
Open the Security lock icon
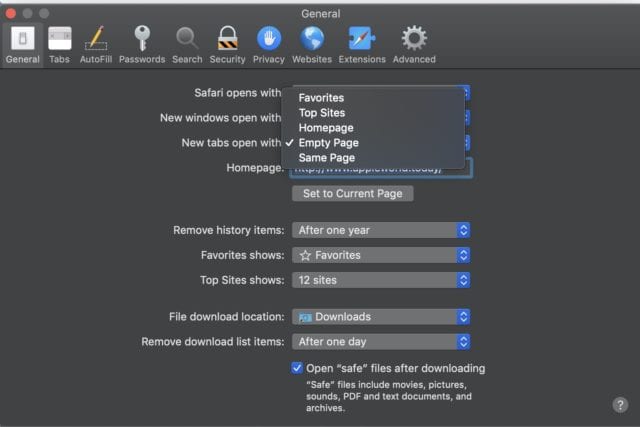coord(227,44)
